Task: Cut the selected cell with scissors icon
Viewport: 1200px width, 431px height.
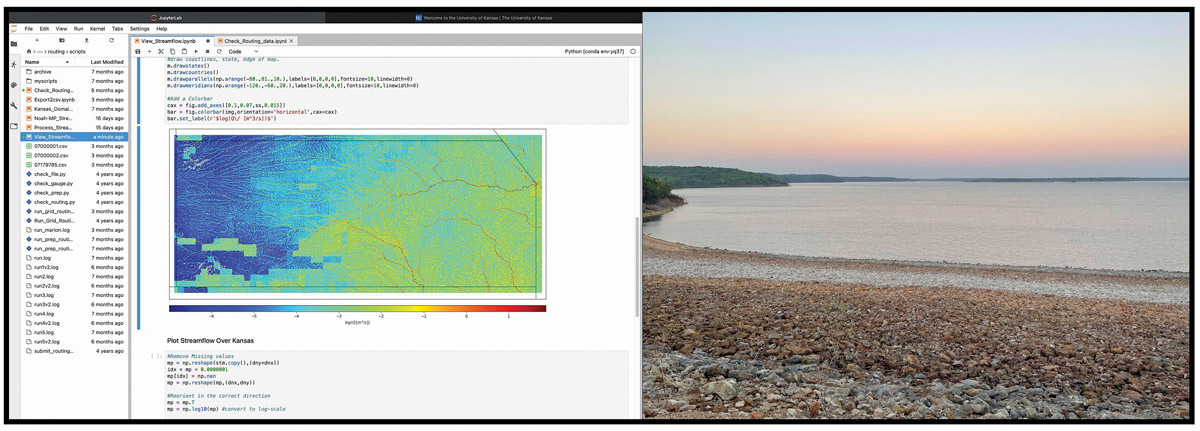Action: point(161,51)
